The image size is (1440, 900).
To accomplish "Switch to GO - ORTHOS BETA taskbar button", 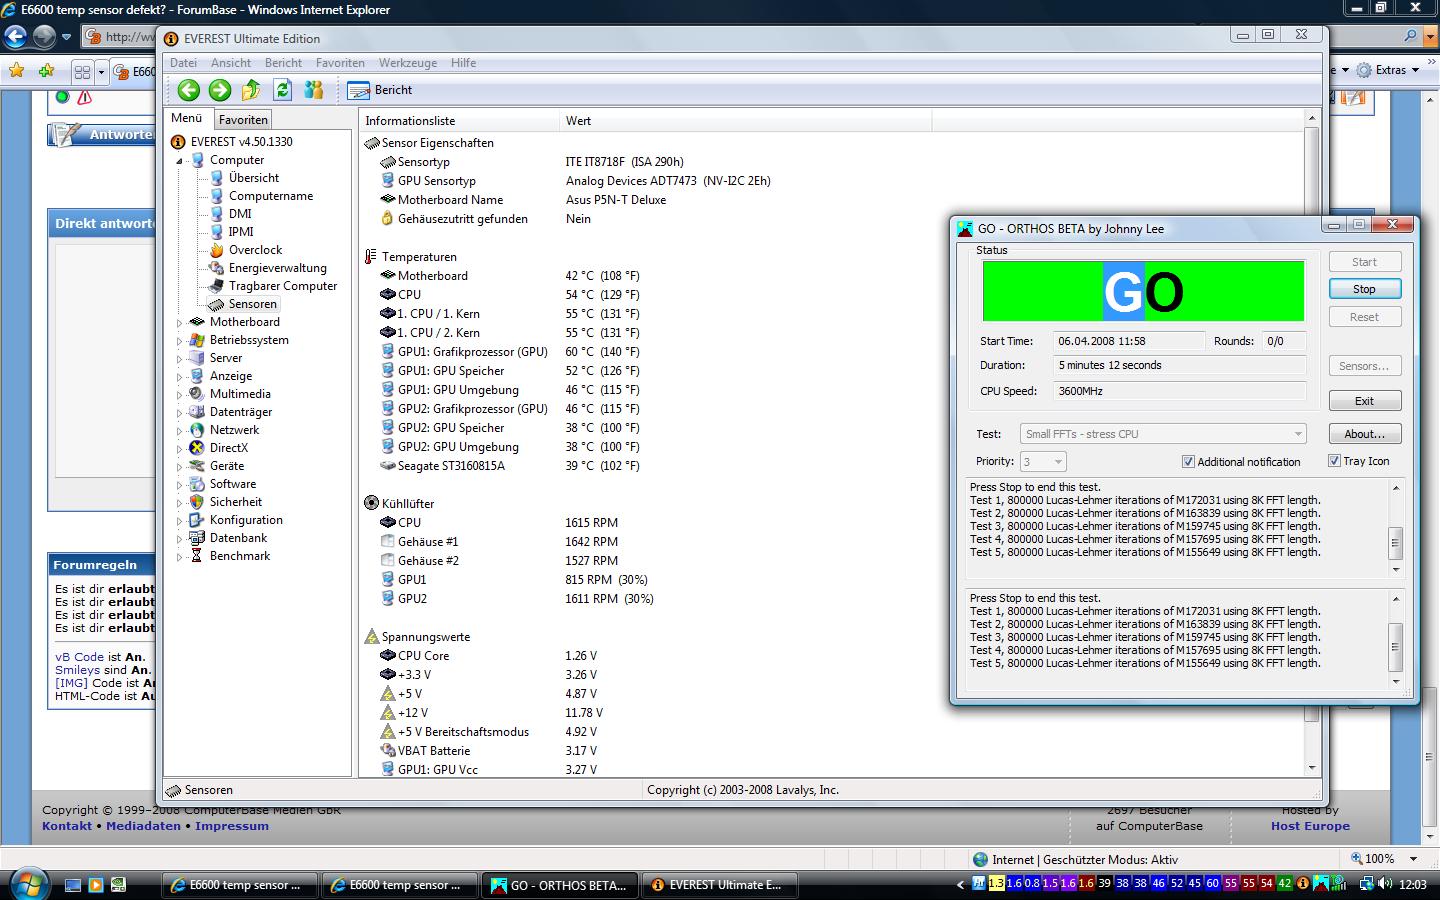I will (560, 885).
